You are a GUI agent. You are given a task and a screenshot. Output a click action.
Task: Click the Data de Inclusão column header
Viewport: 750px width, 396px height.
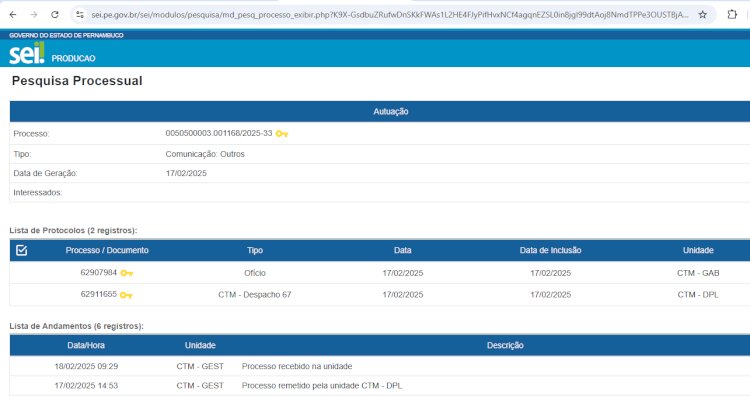click(x=551, y=250)
